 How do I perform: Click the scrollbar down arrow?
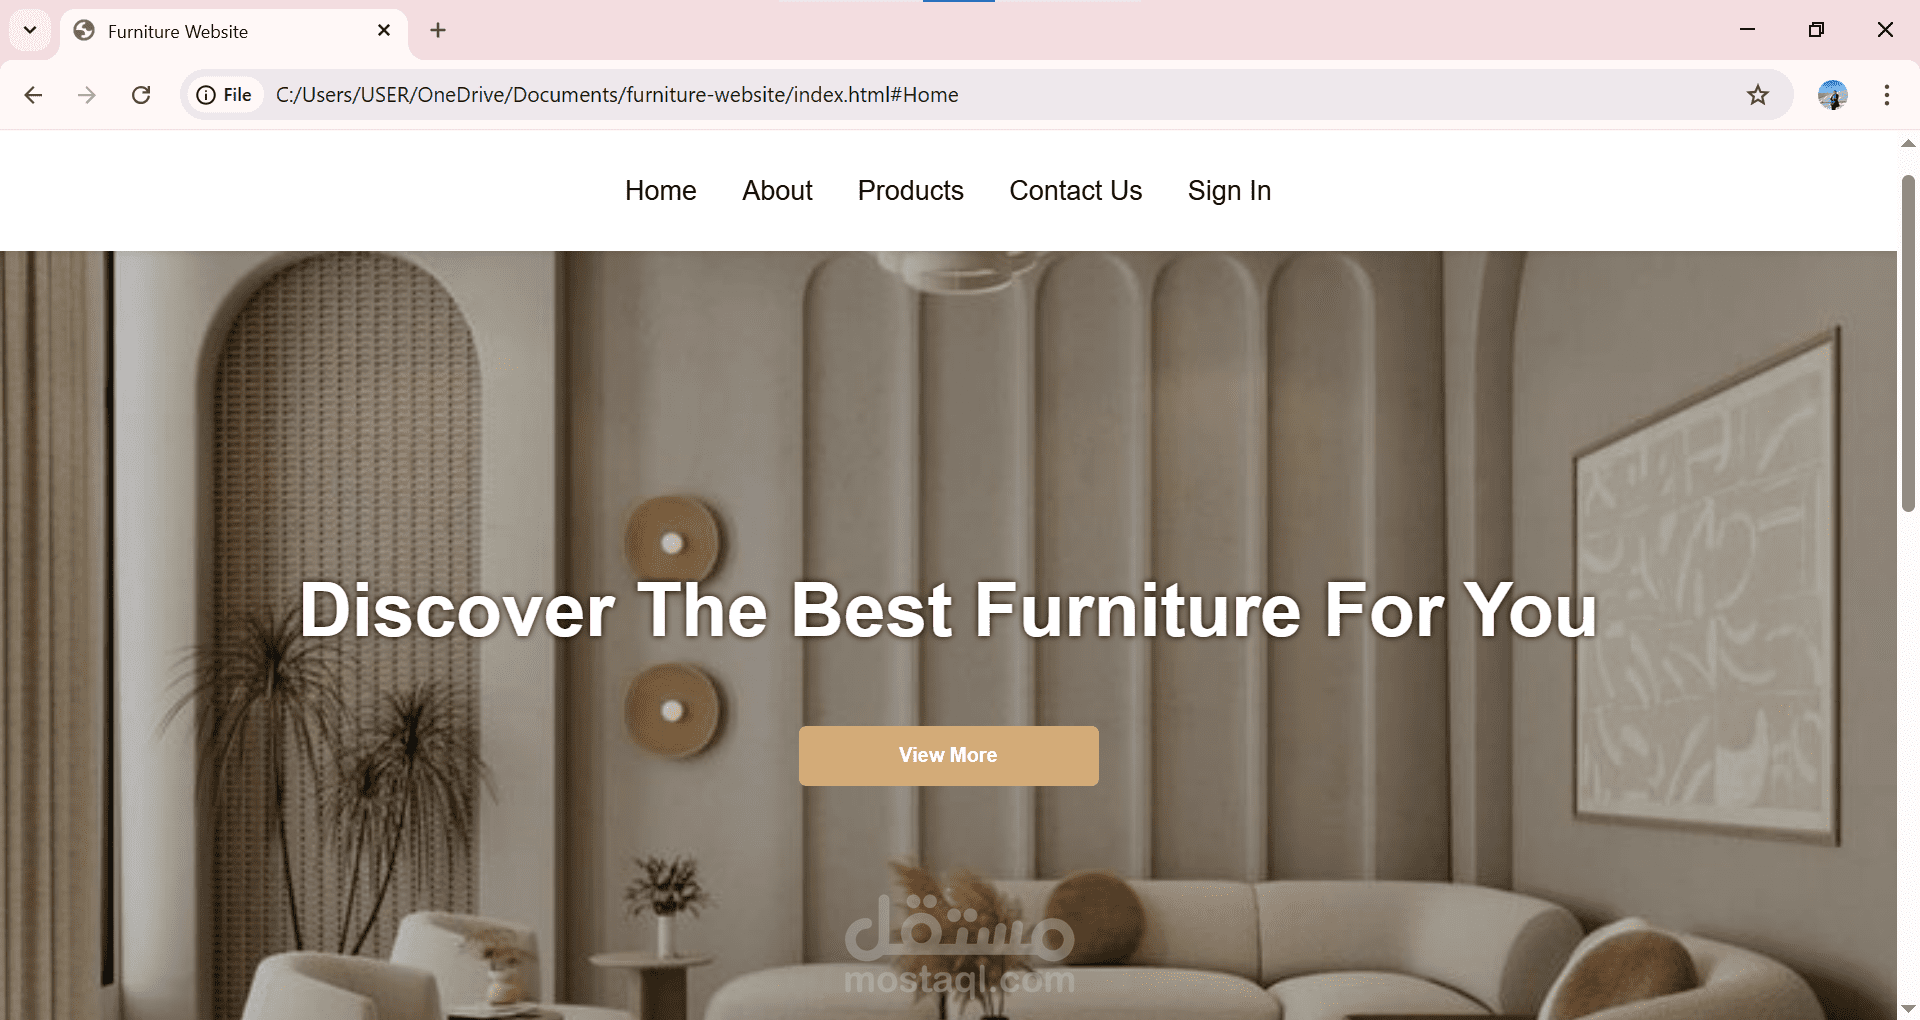[1908, 1008]
